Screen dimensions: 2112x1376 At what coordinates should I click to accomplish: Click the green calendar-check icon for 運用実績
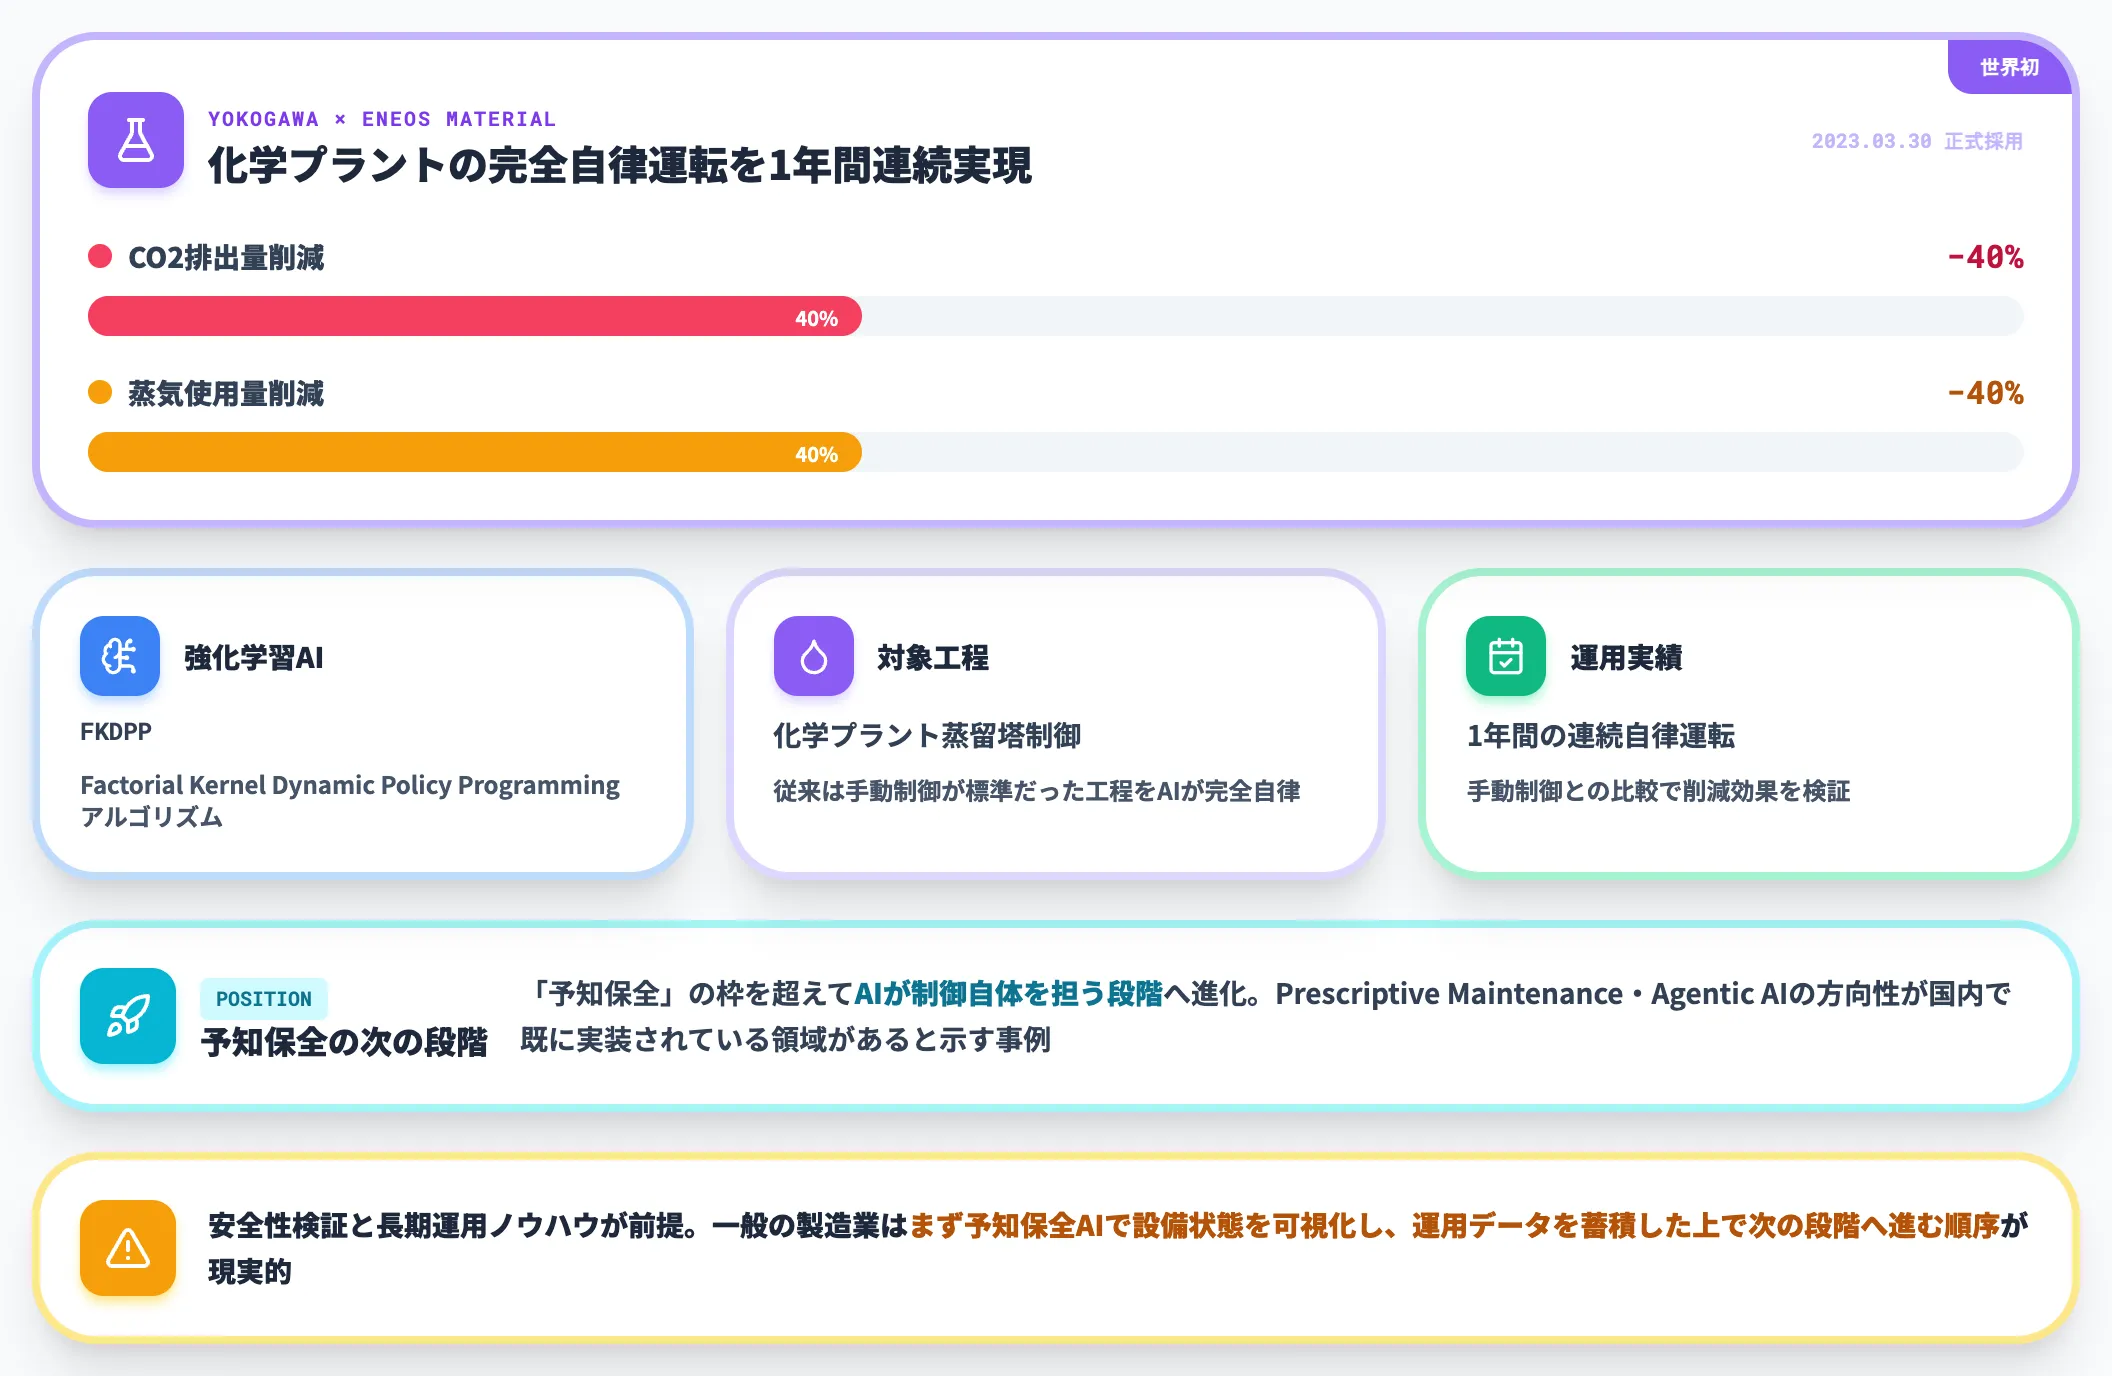(1506, 656)
